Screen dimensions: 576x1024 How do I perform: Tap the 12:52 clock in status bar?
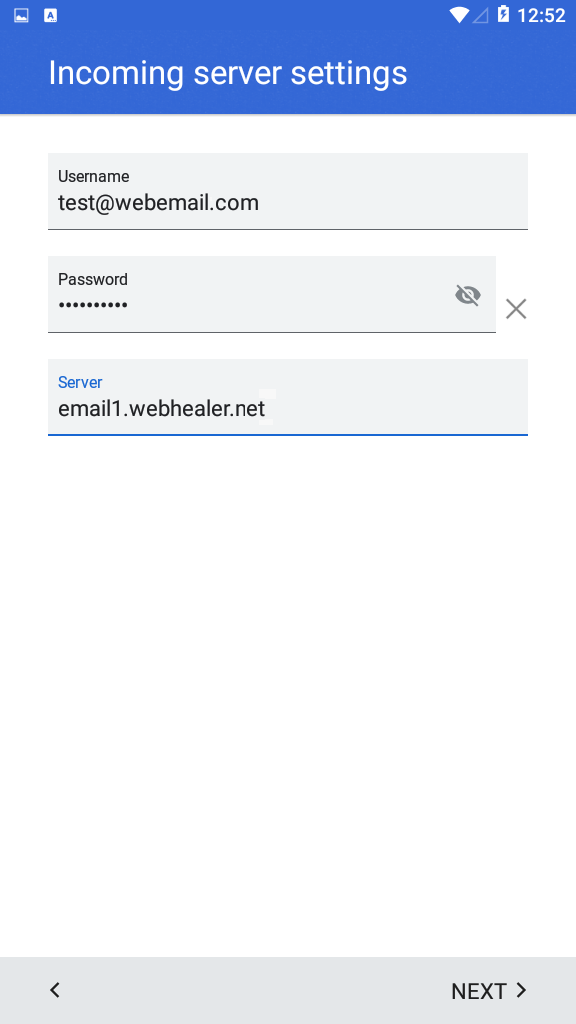541,15
